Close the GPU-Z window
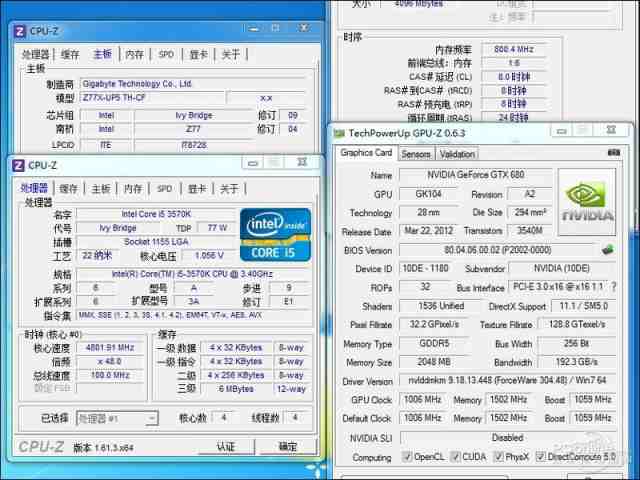The height and width of the screenshot is (480, 640). (x=611, y=130)
